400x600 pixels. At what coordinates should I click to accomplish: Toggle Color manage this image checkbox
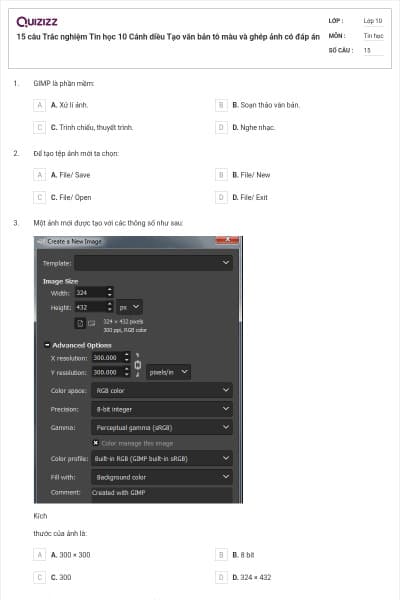pos(96,443)
